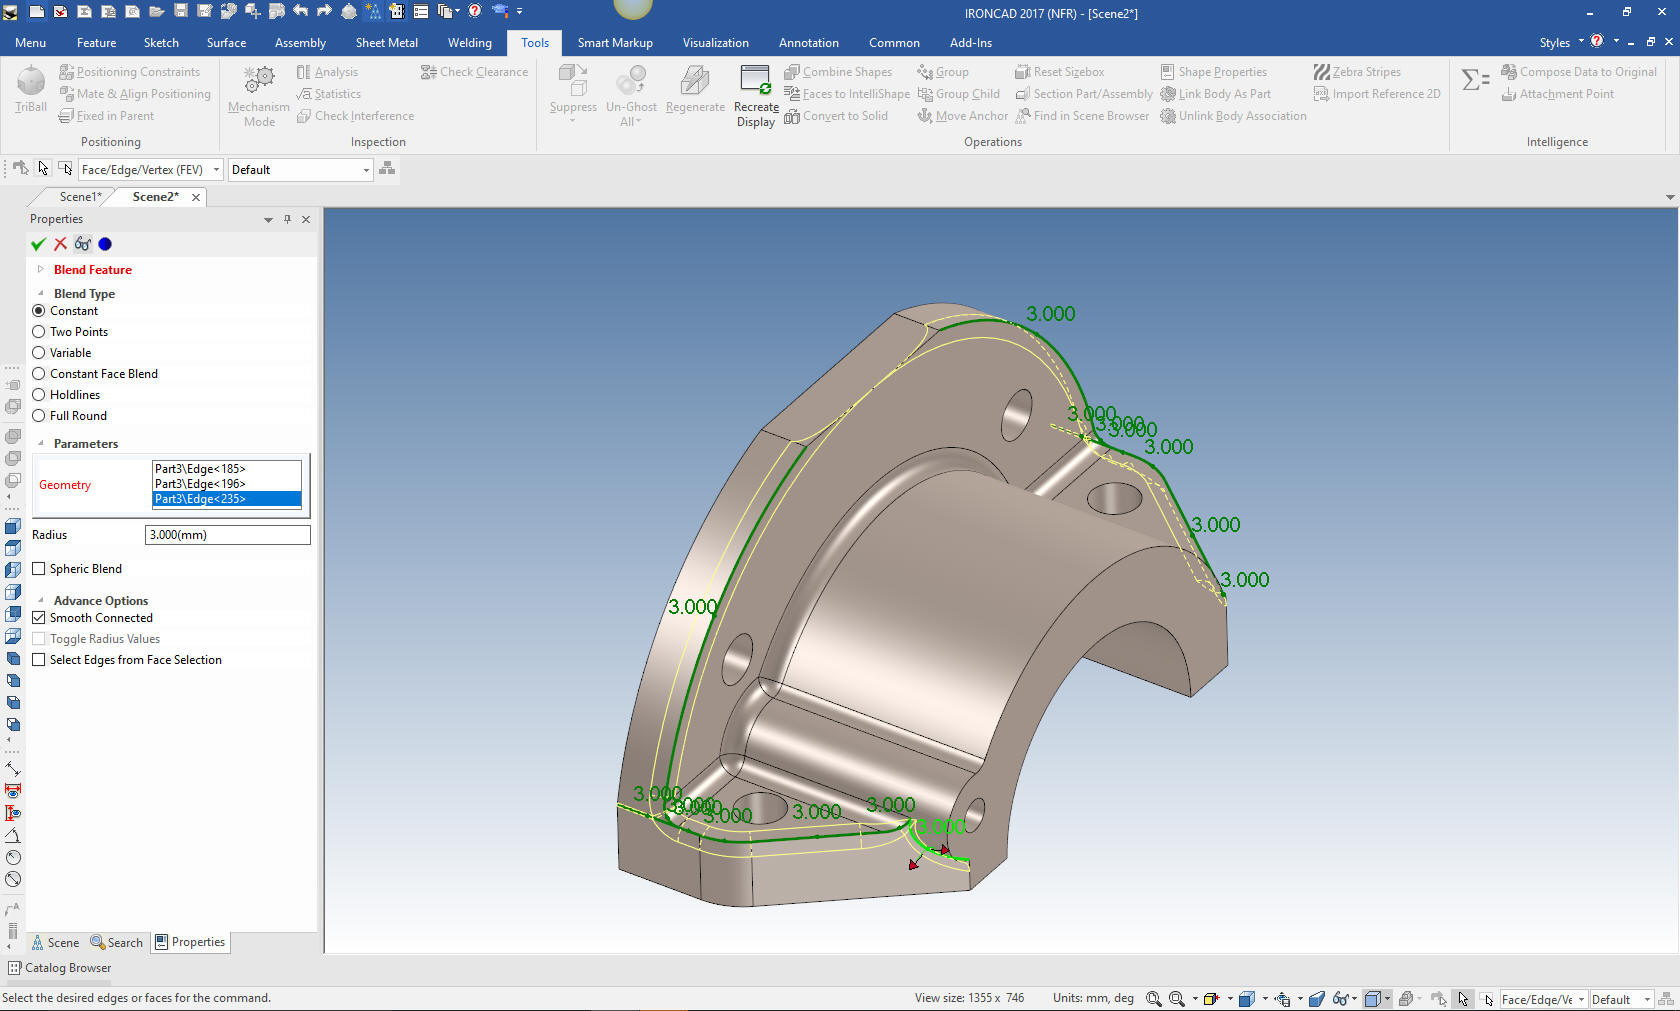Screen dimensions: 1680x1011
Task: Click the Radius input field
Action: click(x=227, y=535)
